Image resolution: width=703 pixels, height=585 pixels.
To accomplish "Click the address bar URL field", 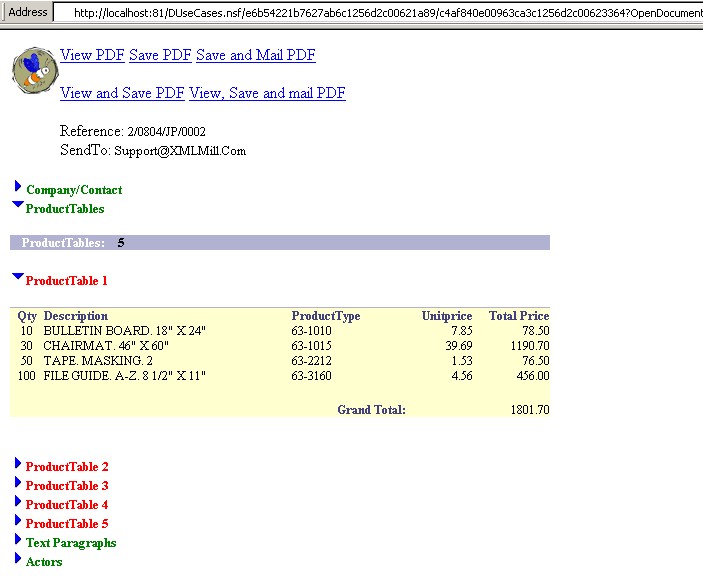I will tap(378, 13).
